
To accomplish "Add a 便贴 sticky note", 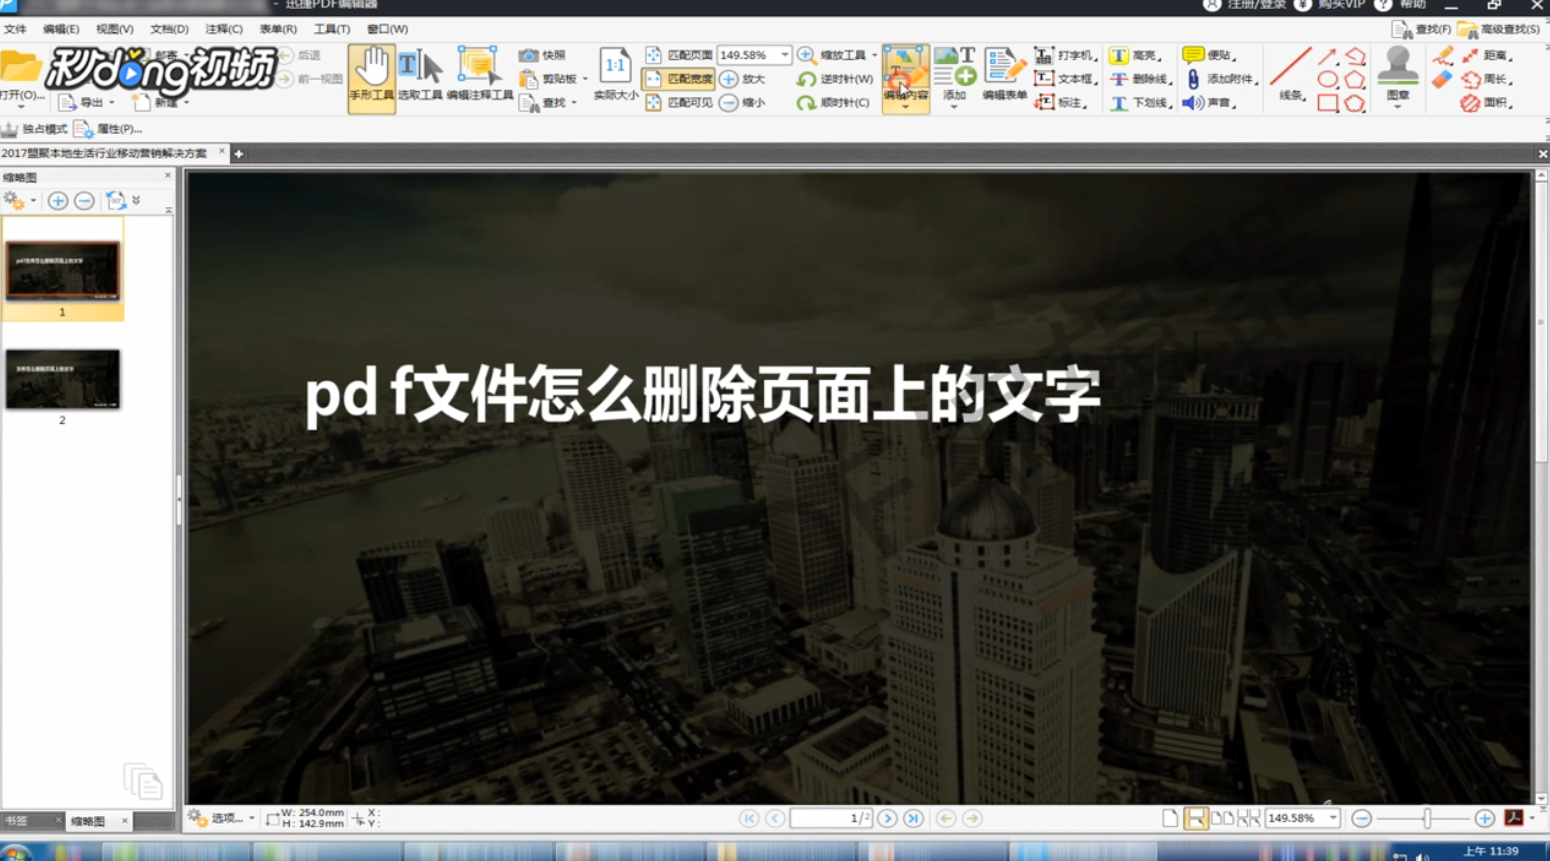I will click(x=1208, y=55).
